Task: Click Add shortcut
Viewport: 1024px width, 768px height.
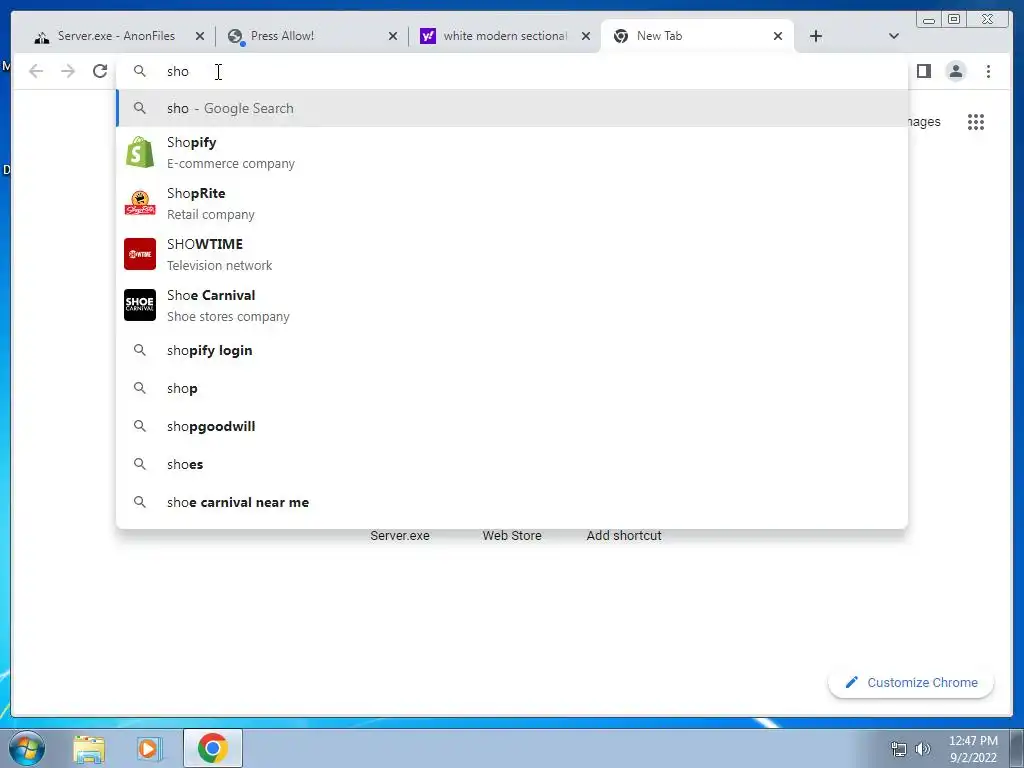Action: (624, 536)
